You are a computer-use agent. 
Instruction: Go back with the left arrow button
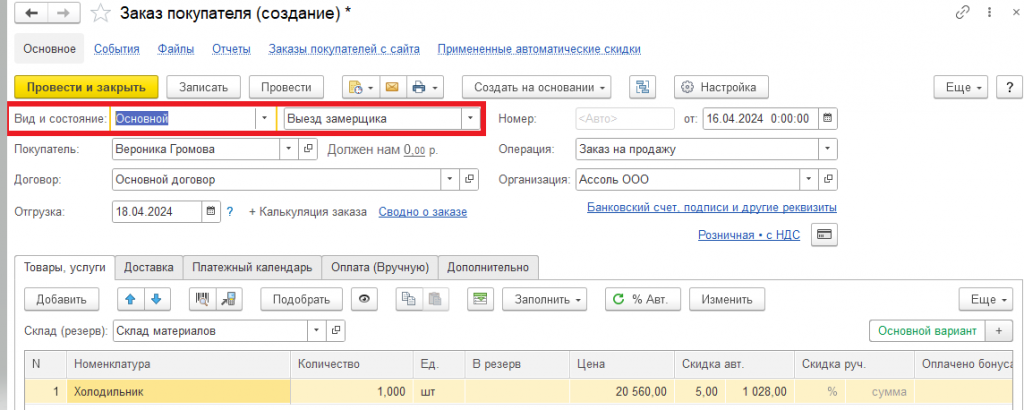(x=31, y=13)
